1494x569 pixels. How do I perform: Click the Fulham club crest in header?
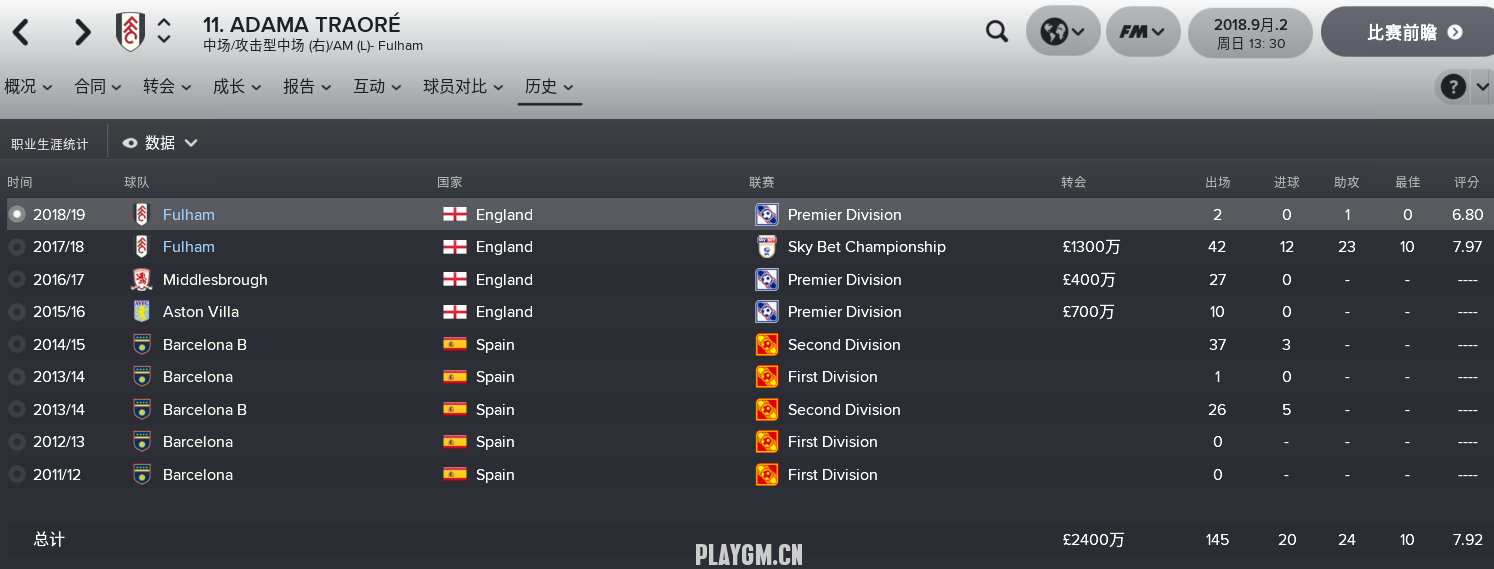point(130,32)
